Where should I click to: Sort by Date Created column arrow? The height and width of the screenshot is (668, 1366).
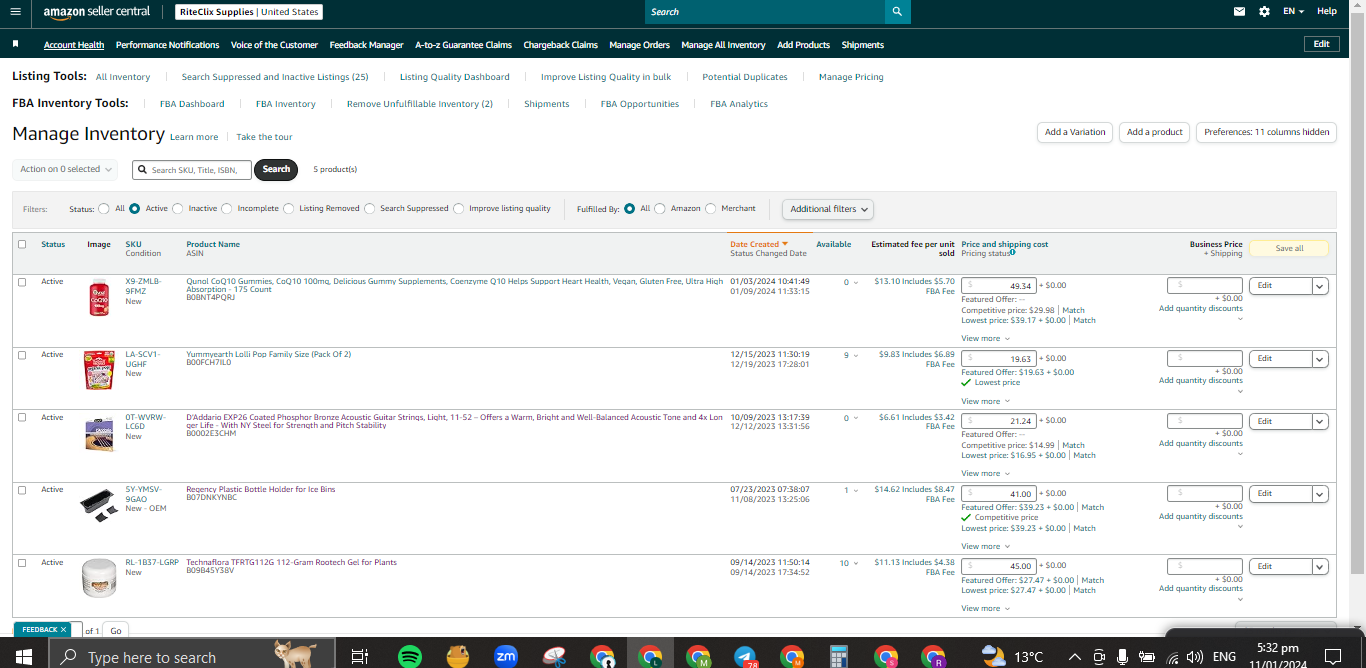pyautogui.click(x=785, y=244)
